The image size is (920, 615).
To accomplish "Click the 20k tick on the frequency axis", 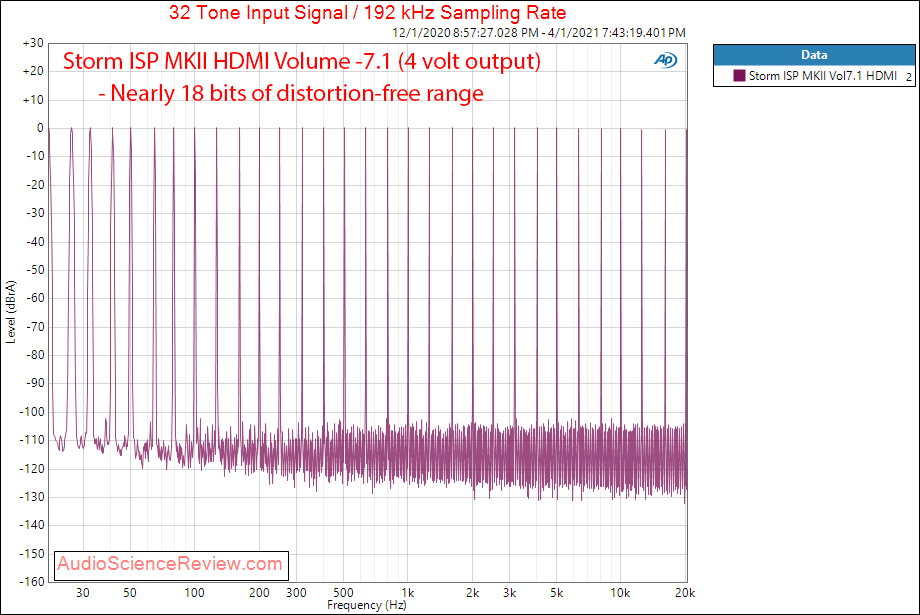I will coord(685,593).
